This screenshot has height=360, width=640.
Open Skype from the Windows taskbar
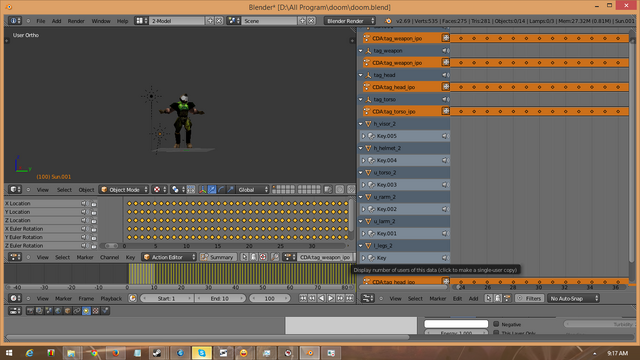[202, 353]
